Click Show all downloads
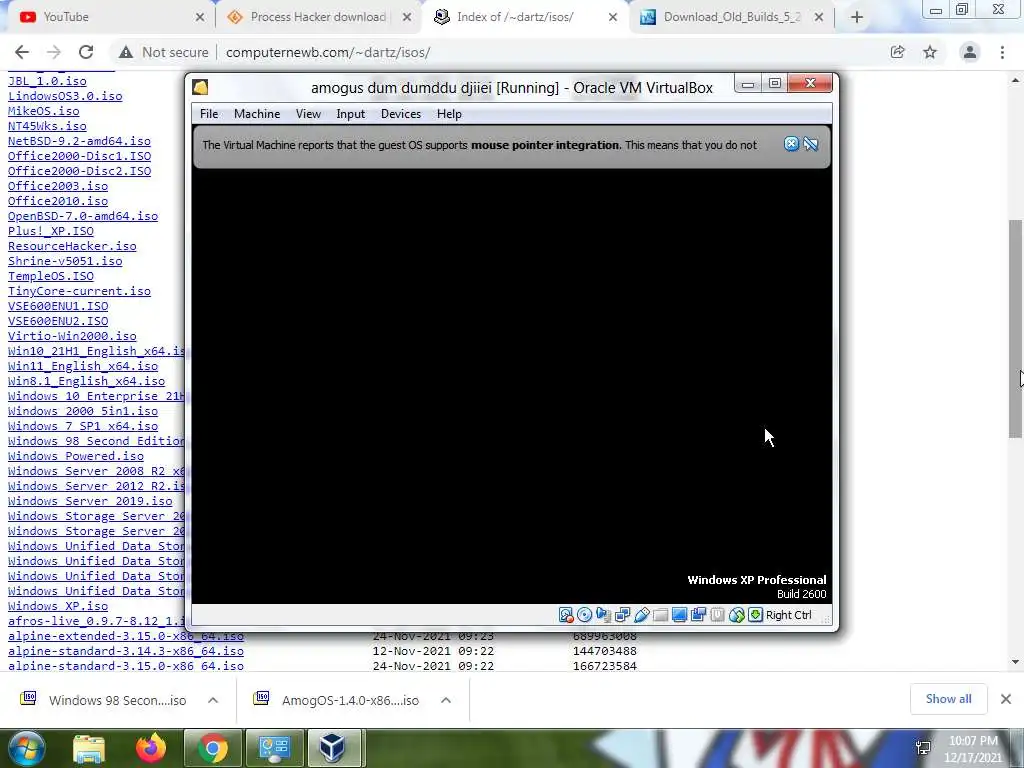The image size is (1024, 768). 948,699
